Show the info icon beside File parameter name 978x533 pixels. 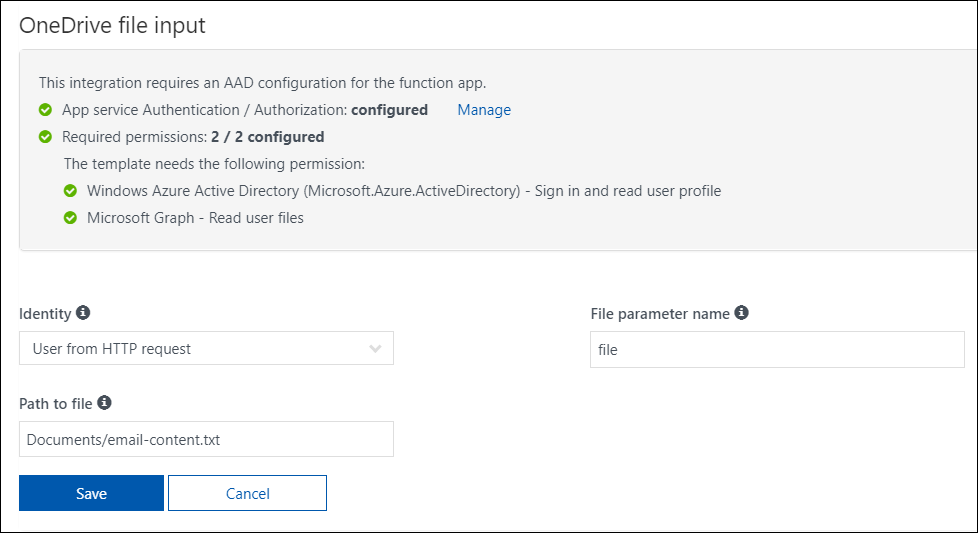(741, 313)
